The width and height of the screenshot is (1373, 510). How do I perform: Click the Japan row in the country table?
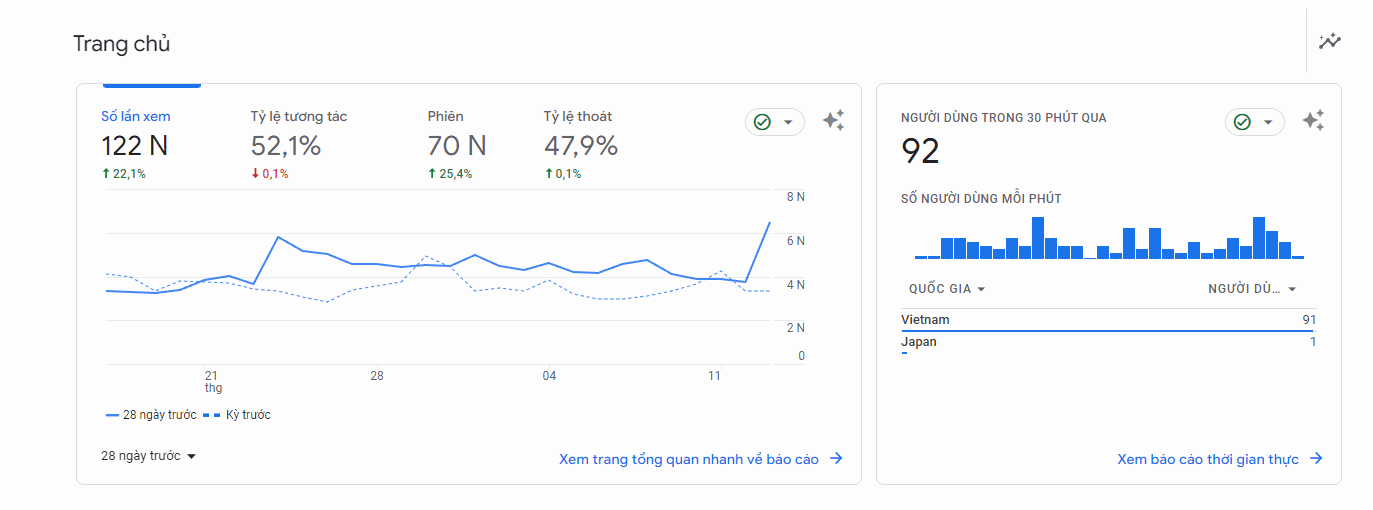1108,342
